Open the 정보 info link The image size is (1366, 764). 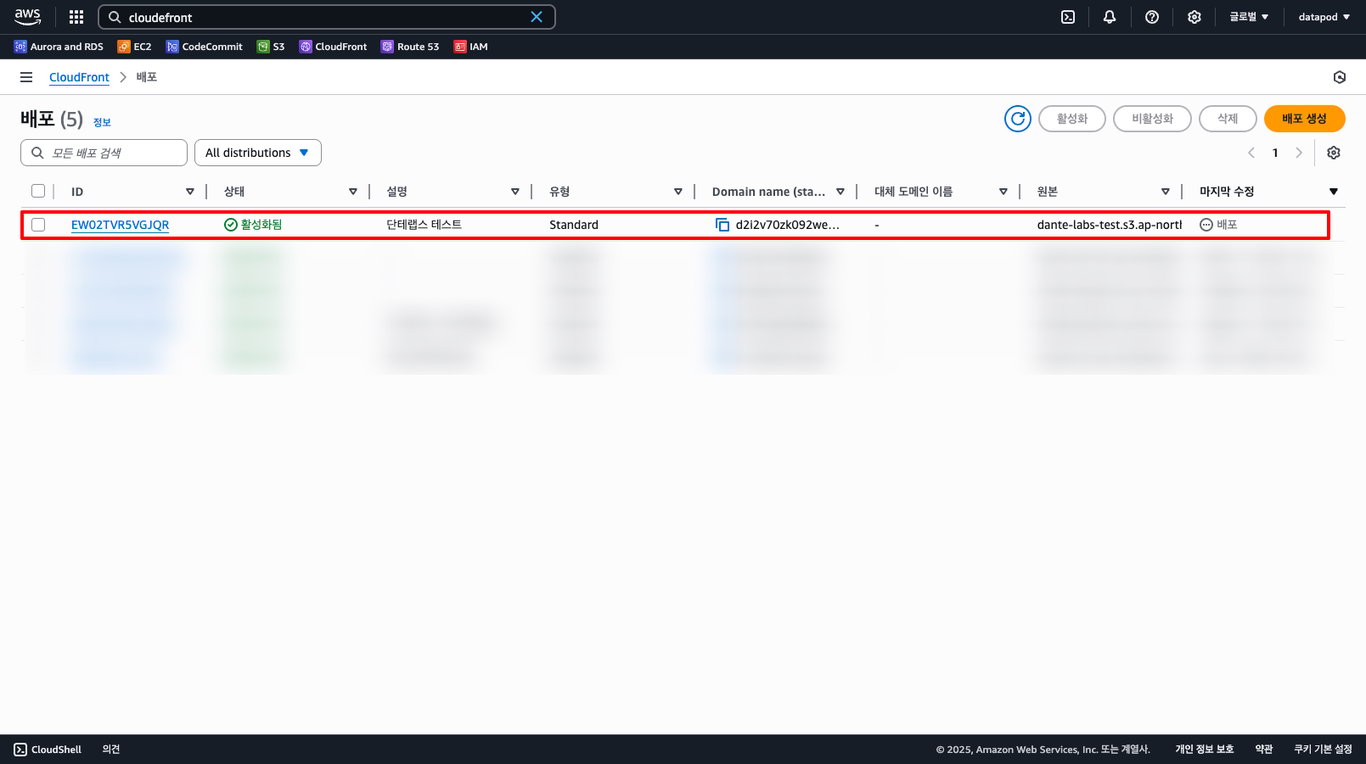click(x=102, y=122)
